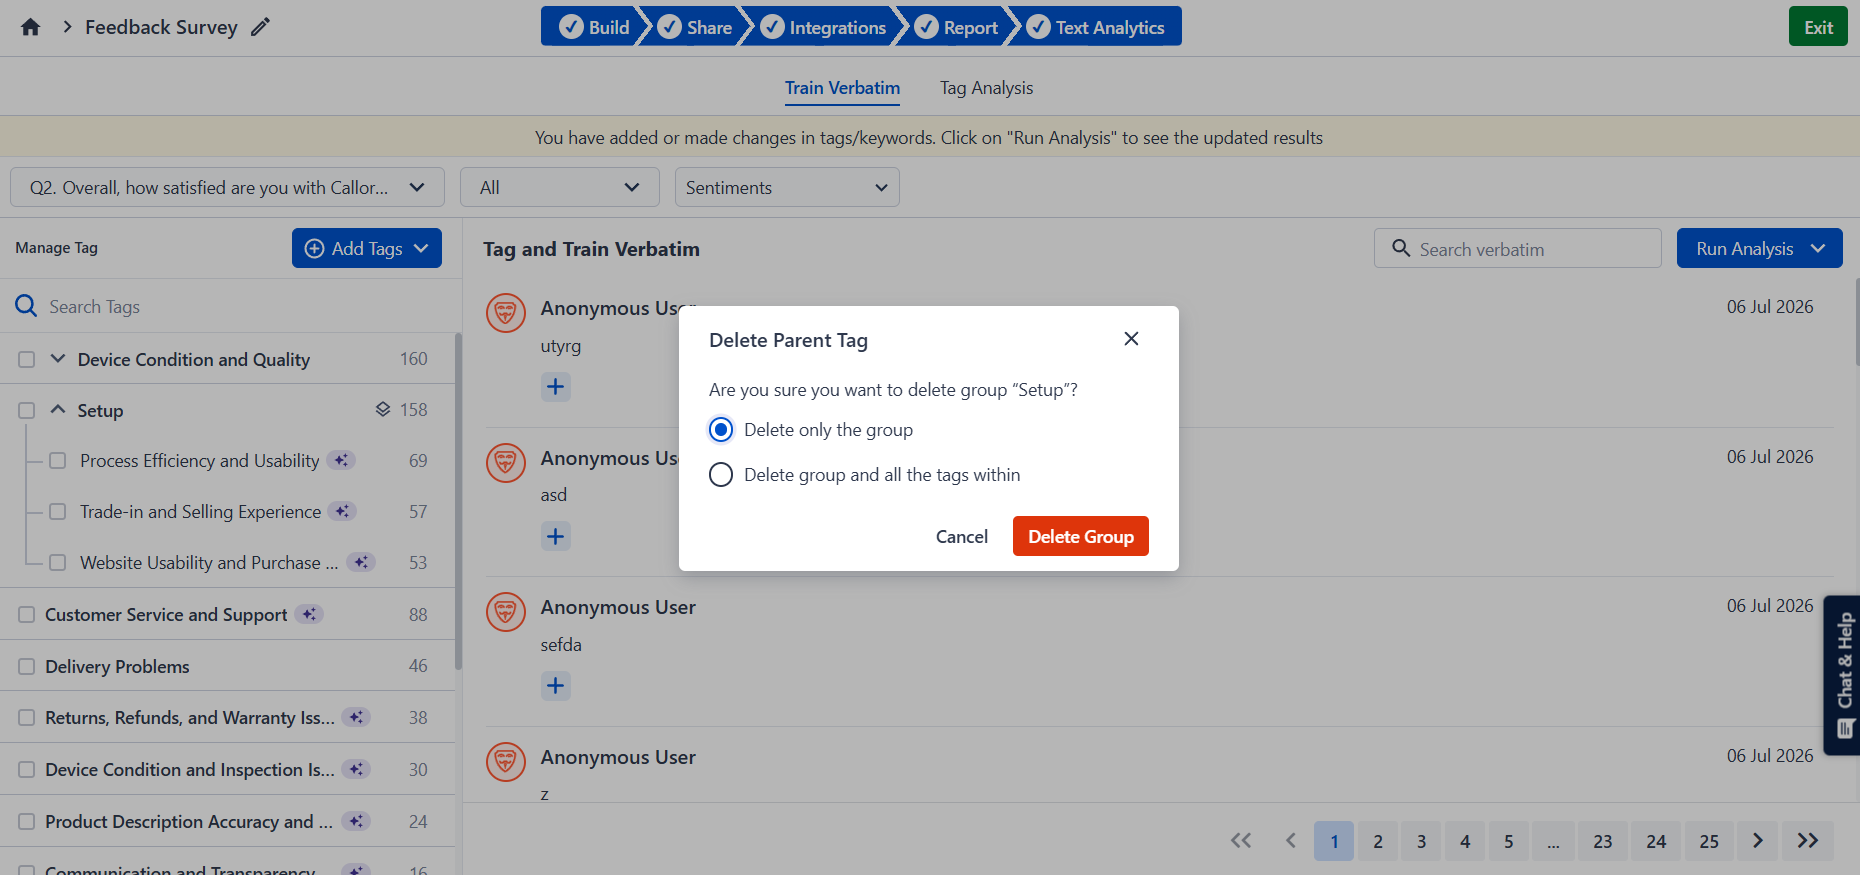
Task: Check Process Efficiency and Usability checkbox
Action: point(58,461)
